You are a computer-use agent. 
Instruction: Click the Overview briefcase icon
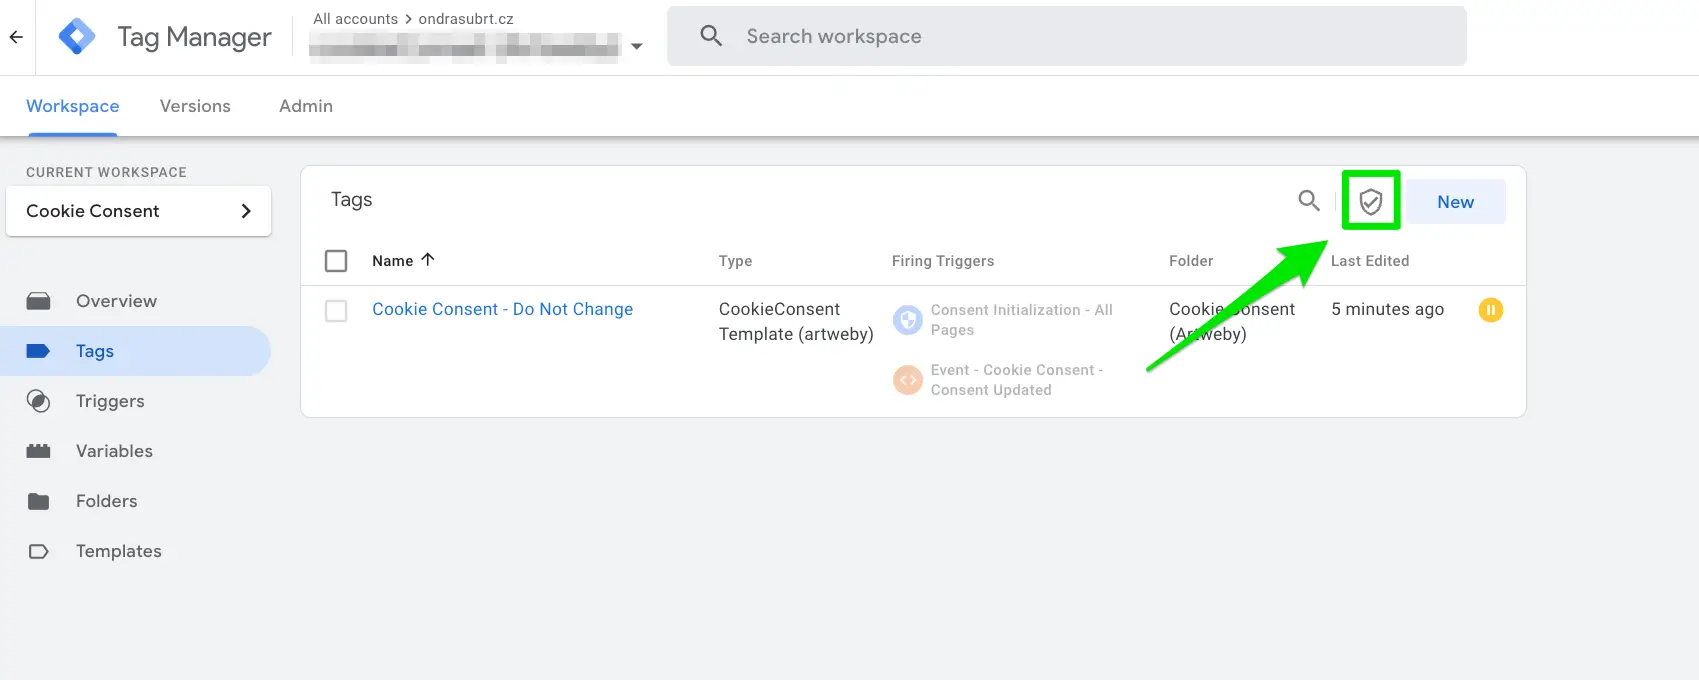38,301
